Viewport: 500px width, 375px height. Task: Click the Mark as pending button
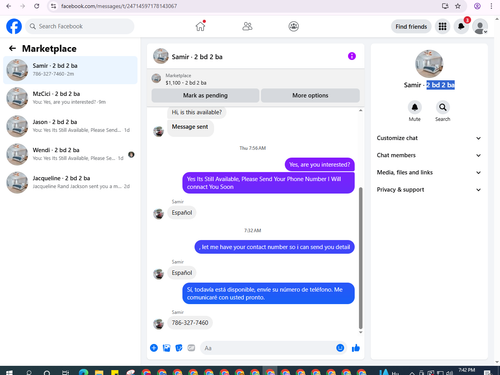pos(205,95)
